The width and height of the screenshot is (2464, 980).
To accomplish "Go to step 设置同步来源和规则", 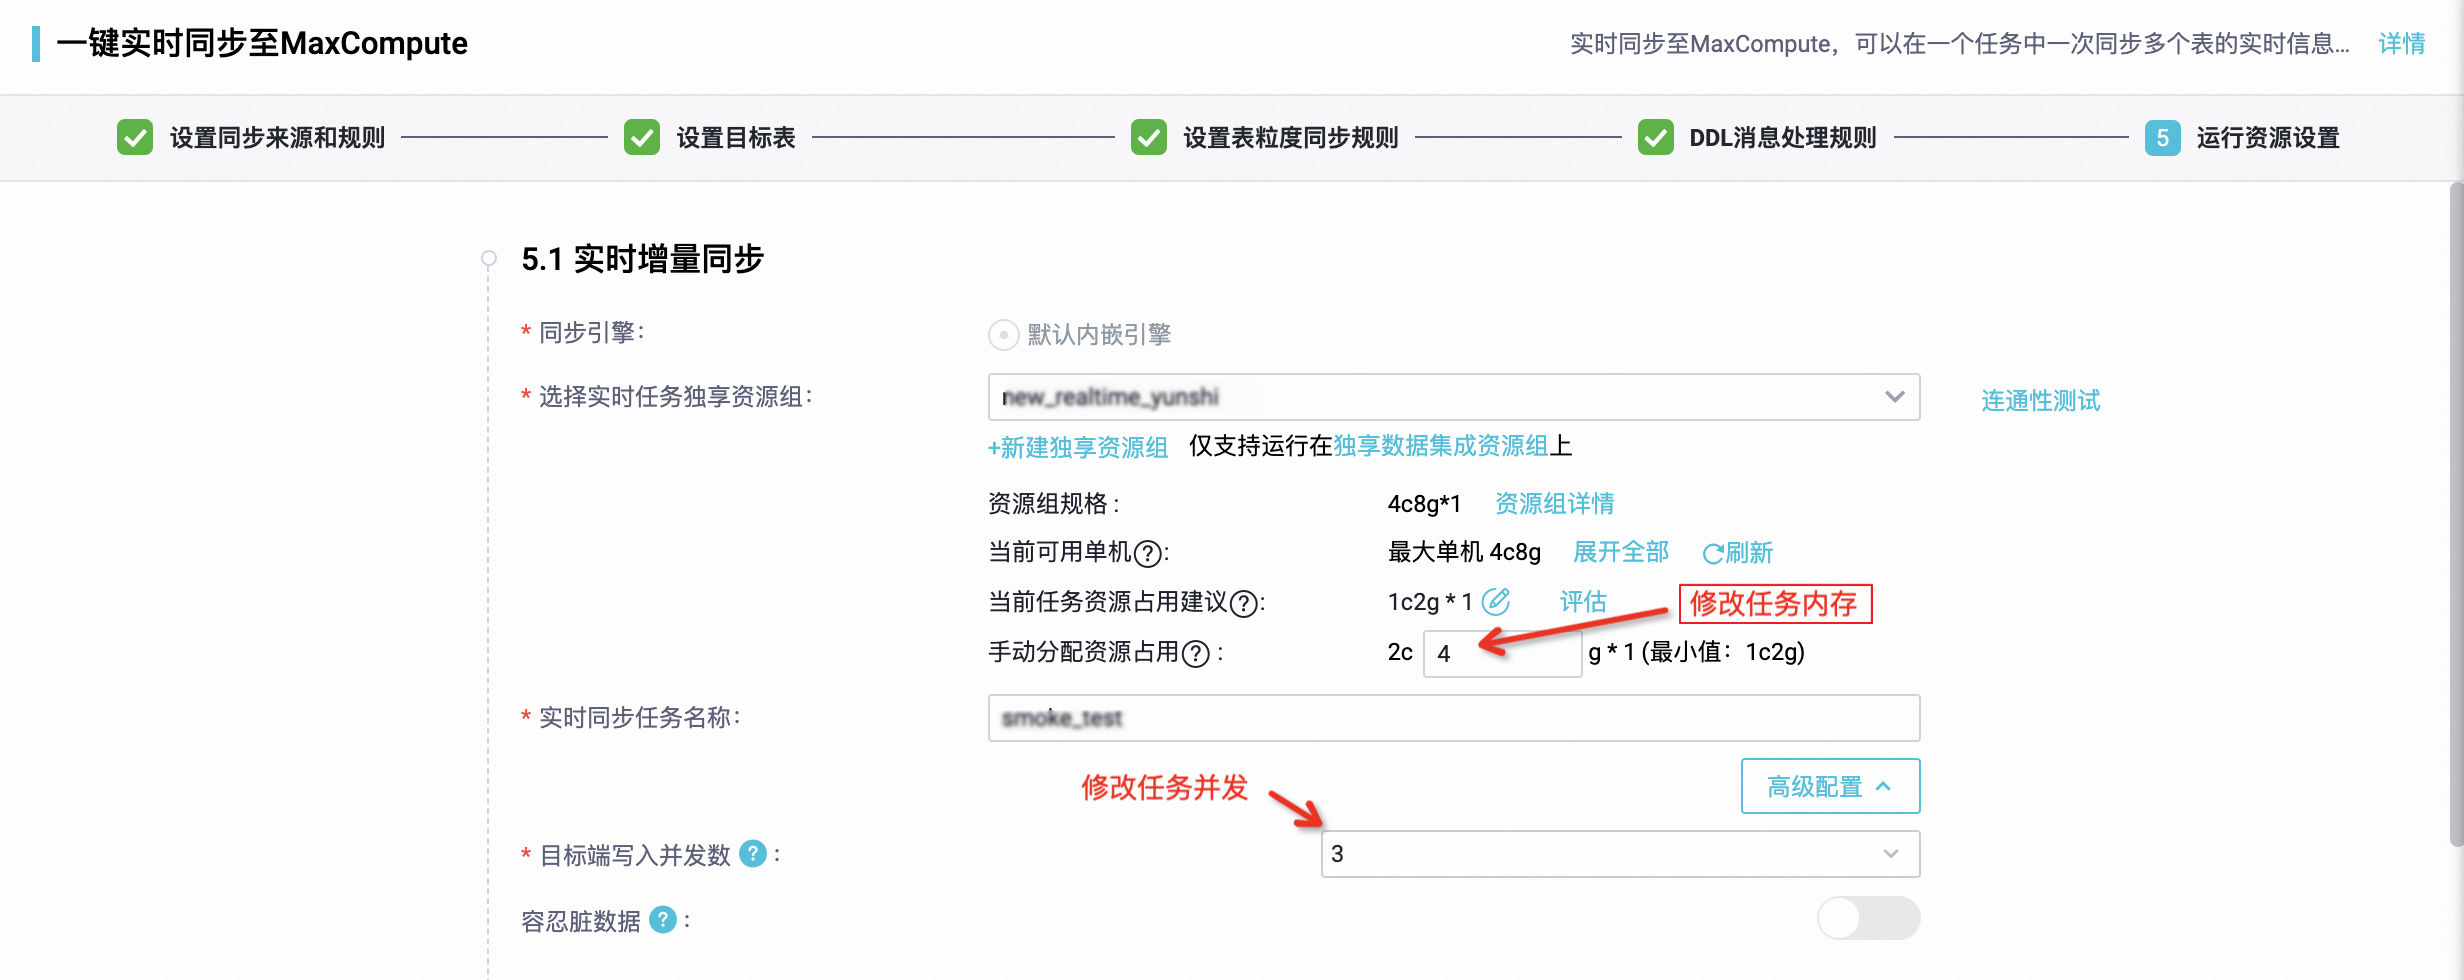I will coord(277,137).
